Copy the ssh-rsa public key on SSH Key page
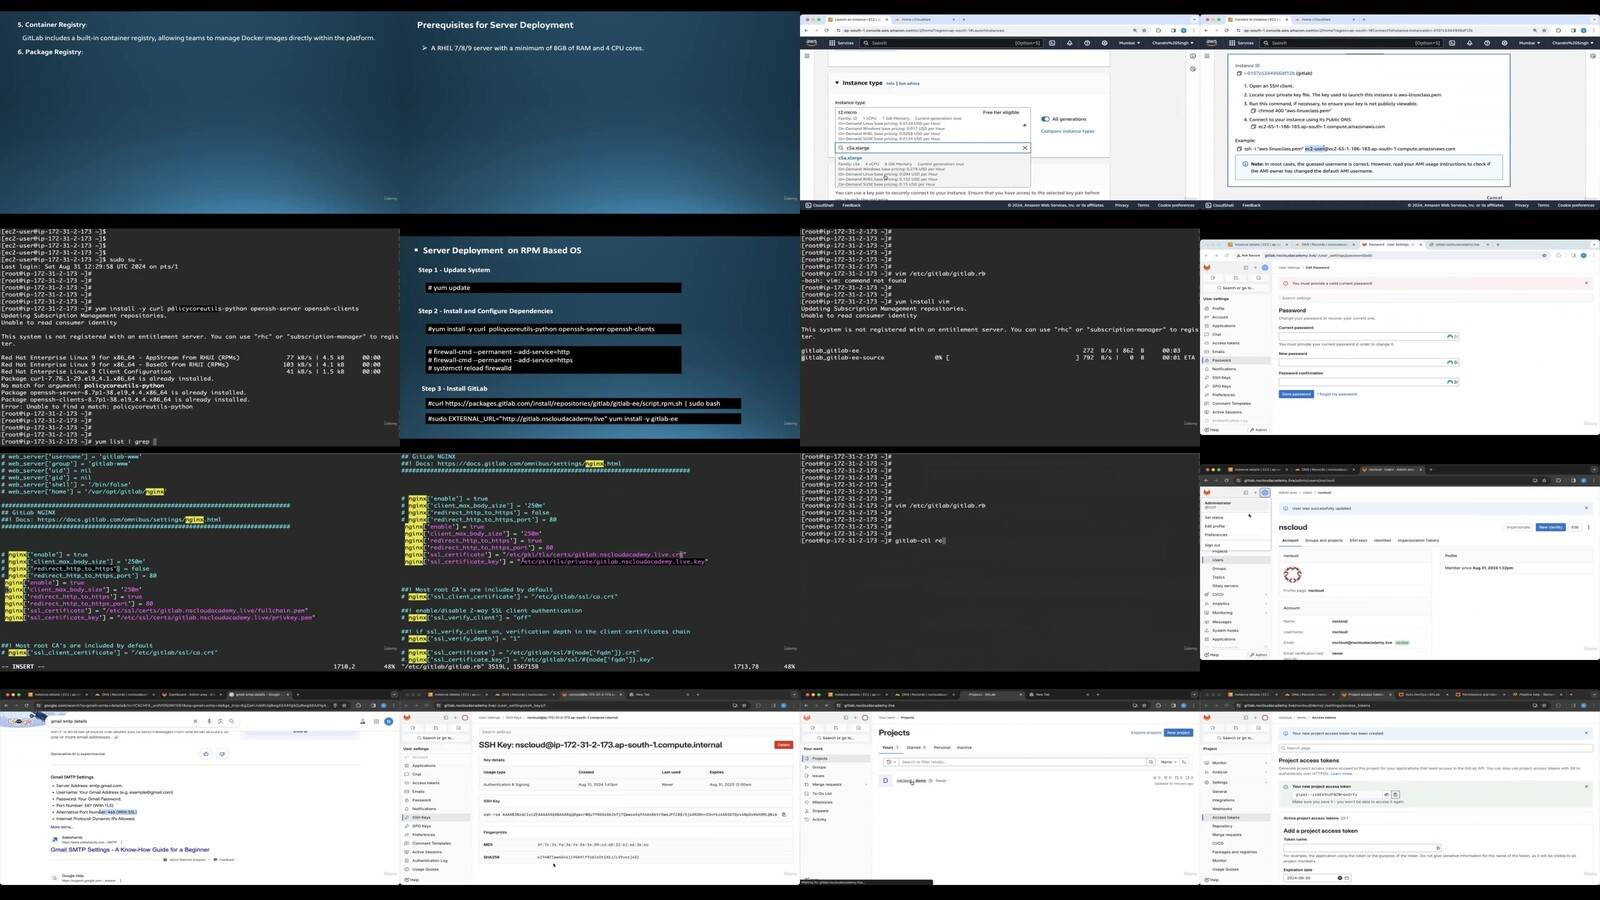This screenshot has width=1600, height=900. [783, 814]
